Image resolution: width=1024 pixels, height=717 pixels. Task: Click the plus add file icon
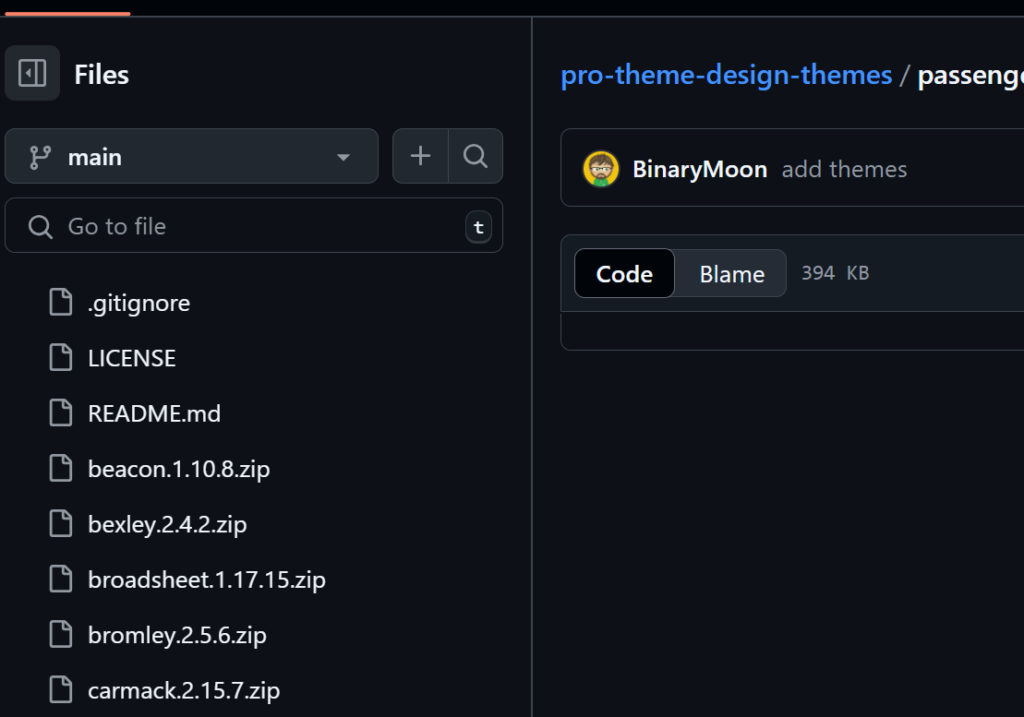pyautogui.click(x=421, y=156)
